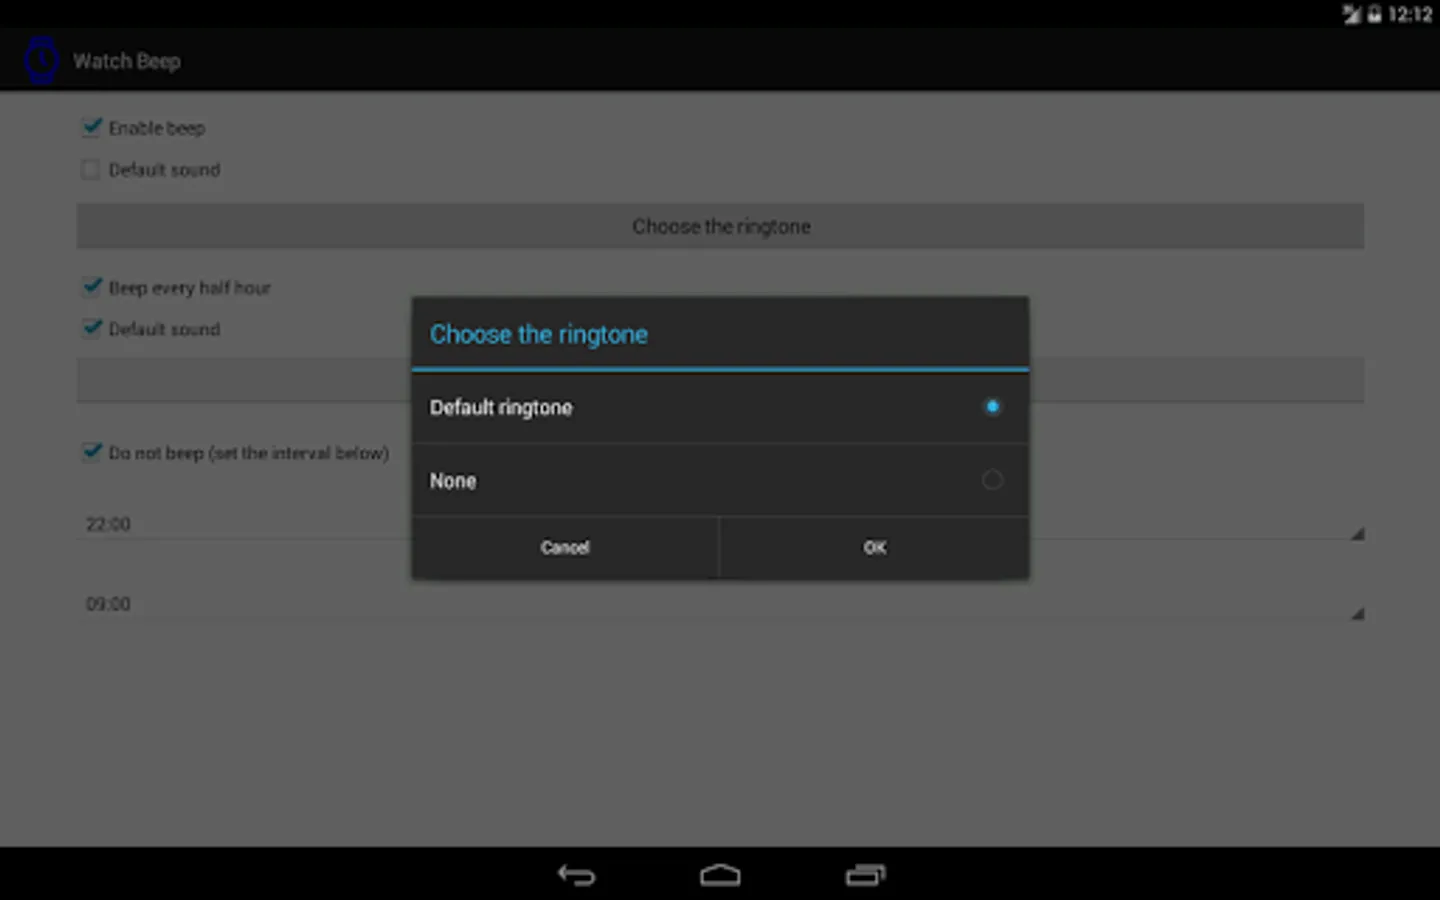Toggle the Beep every half hour checkbox

[92, 287]
